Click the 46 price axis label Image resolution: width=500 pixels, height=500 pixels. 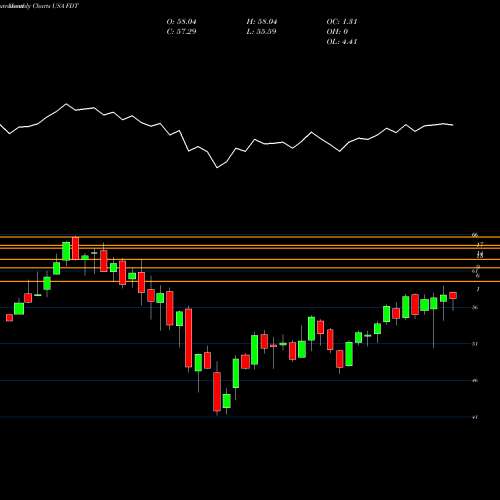475,380
